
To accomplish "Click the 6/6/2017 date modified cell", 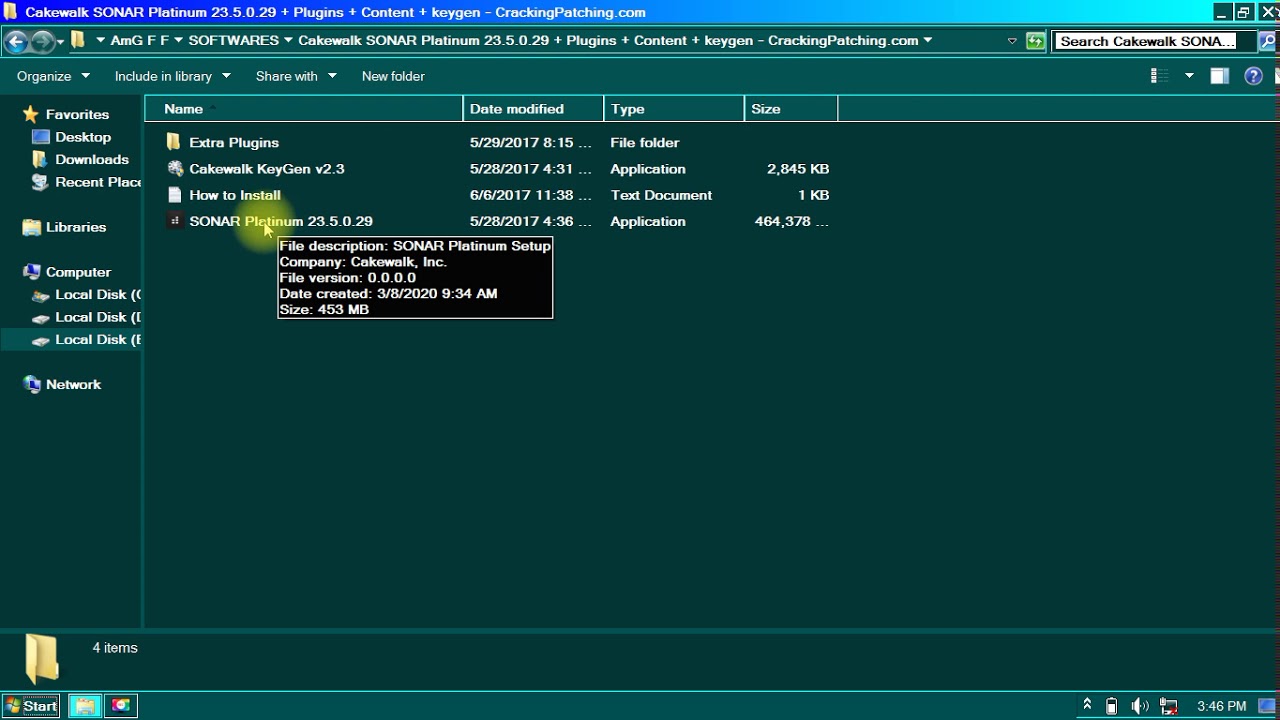I will coord(531,195).
